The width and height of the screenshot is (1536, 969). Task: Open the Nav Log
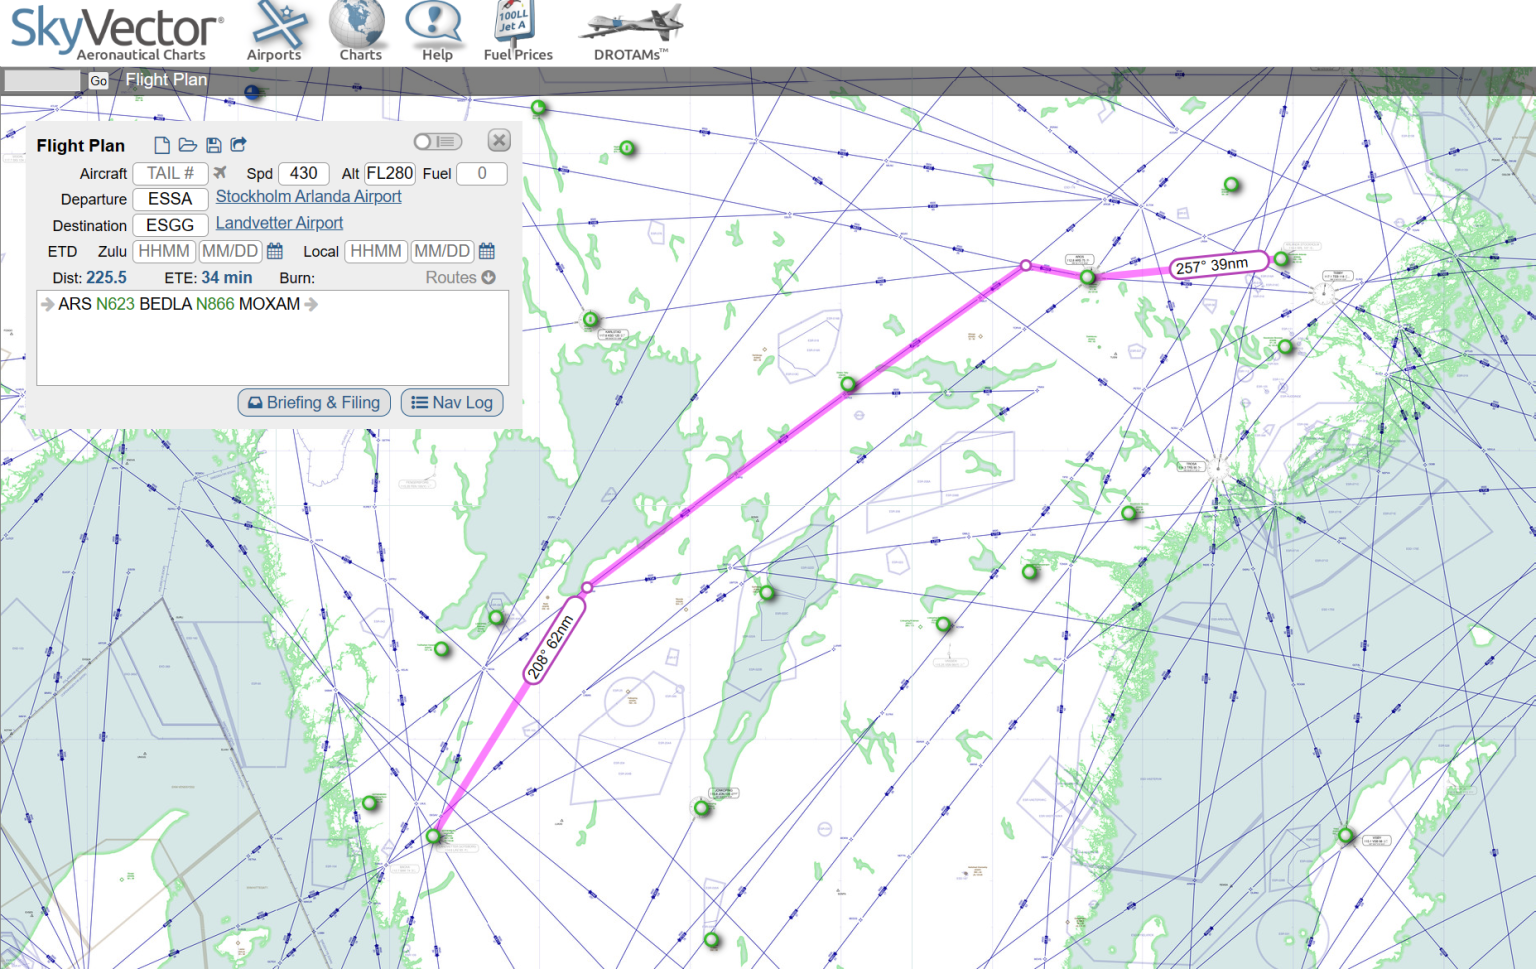pyautogui.click(x=451, y=402)
